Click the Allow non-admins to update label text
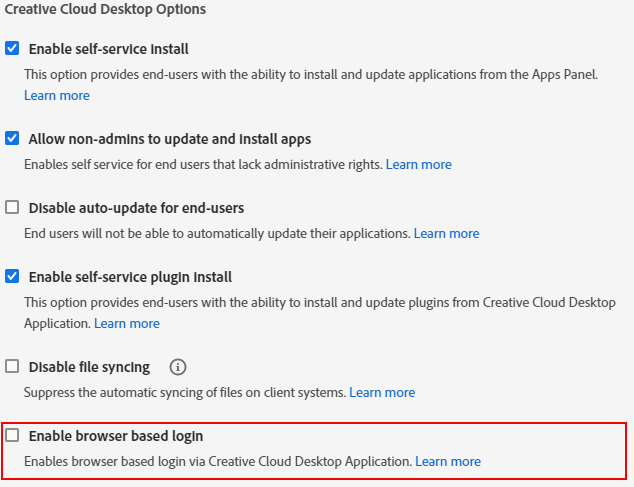 (x=169, y=139)
